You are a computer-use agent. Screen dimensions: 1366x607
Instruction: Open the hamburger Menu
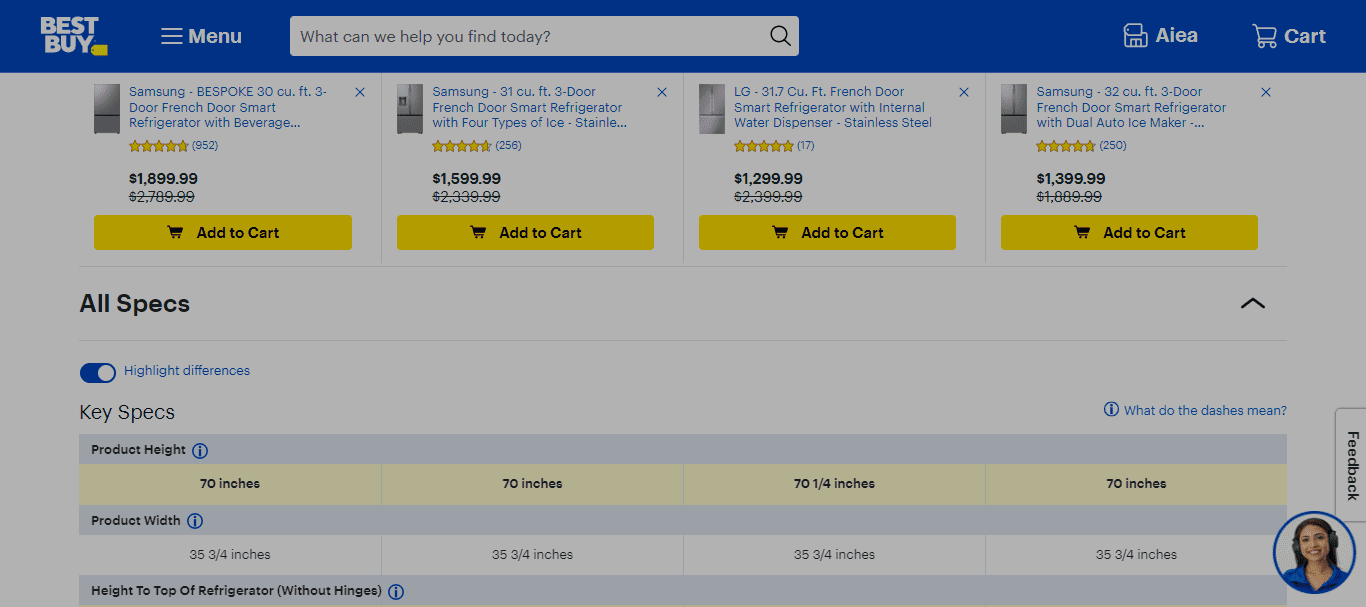pyautogui.click(x=201, y=36)
